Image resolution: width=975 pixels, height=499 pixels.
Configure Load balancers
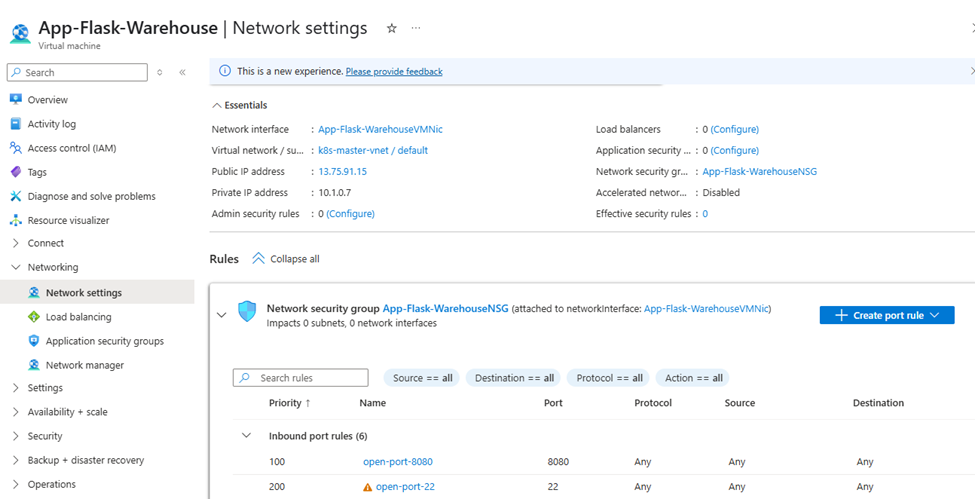[735, 129]
